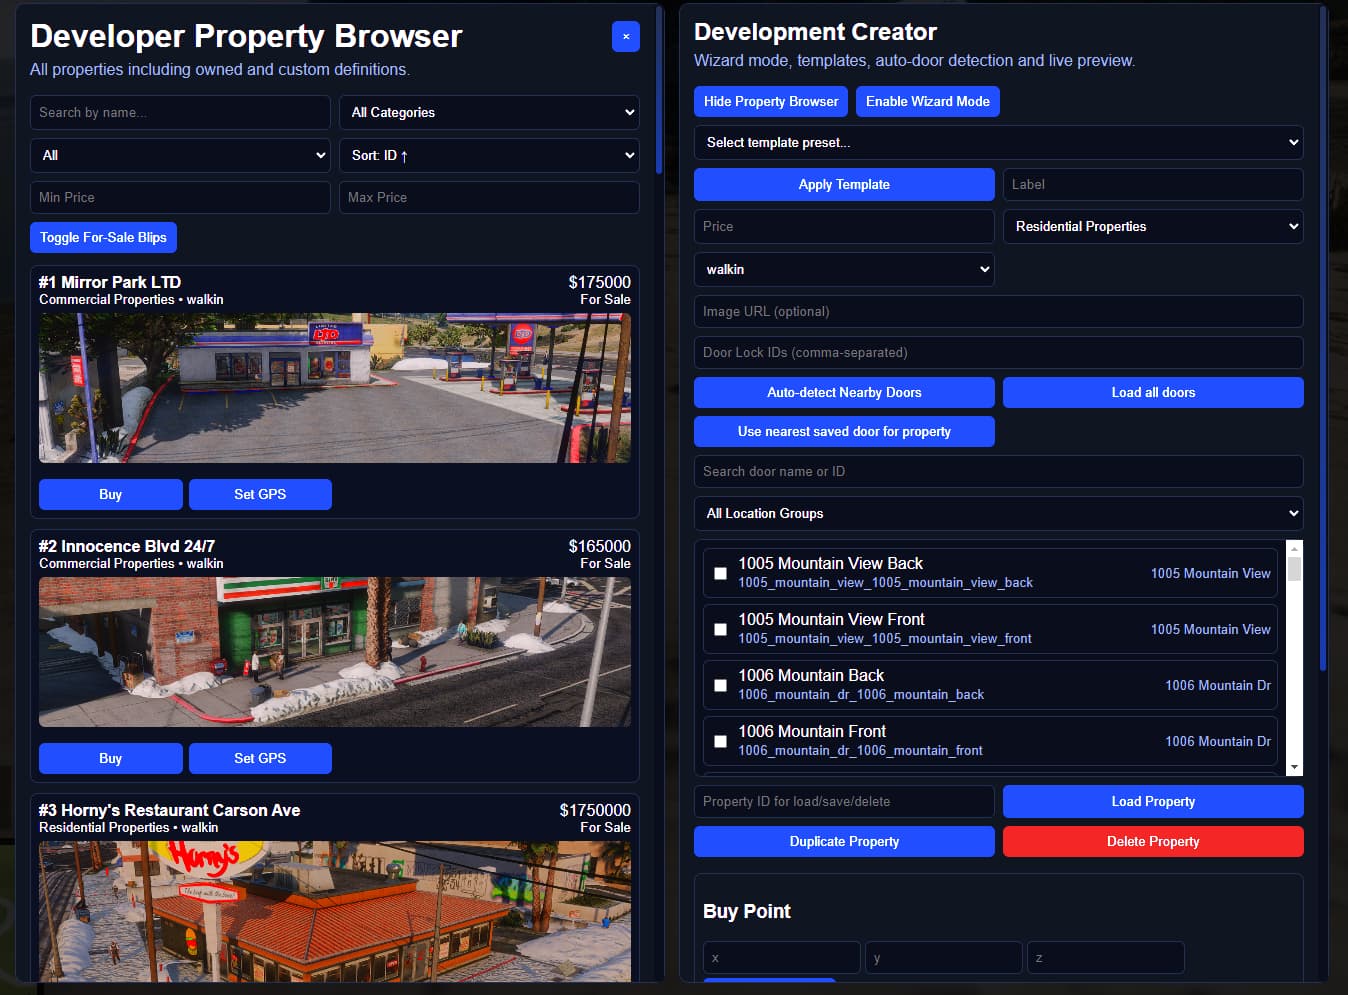1348x995 pixels.
Task: Open the Innocence Blvd 24/7 thumbnail image
Action: click(x=335, y=652)
